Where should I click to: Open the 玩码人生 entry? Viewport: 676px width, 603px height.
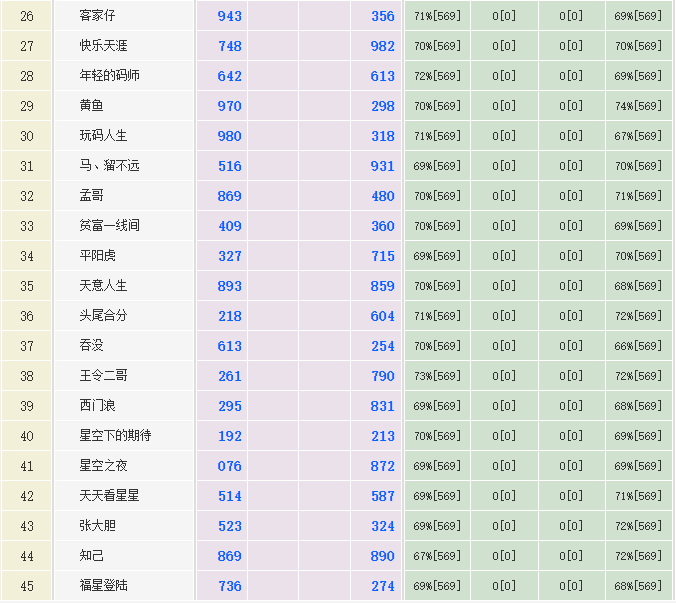(104, 136)
